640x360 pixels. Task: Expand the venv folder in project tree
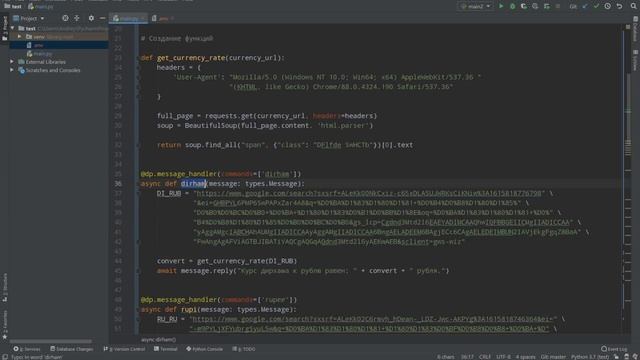(x=19, y=36)
